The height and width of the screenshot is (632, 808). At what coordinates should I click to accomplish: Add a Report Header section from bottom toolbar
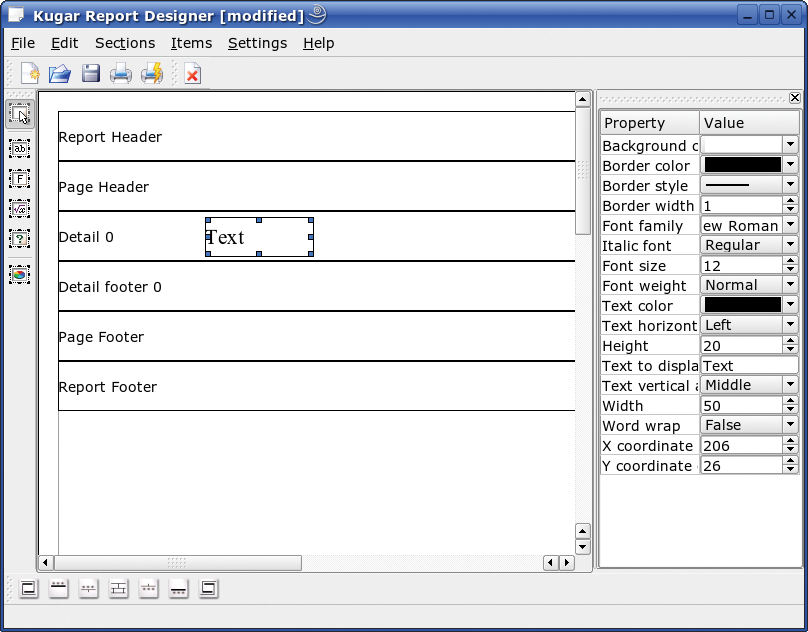point(29,589)
